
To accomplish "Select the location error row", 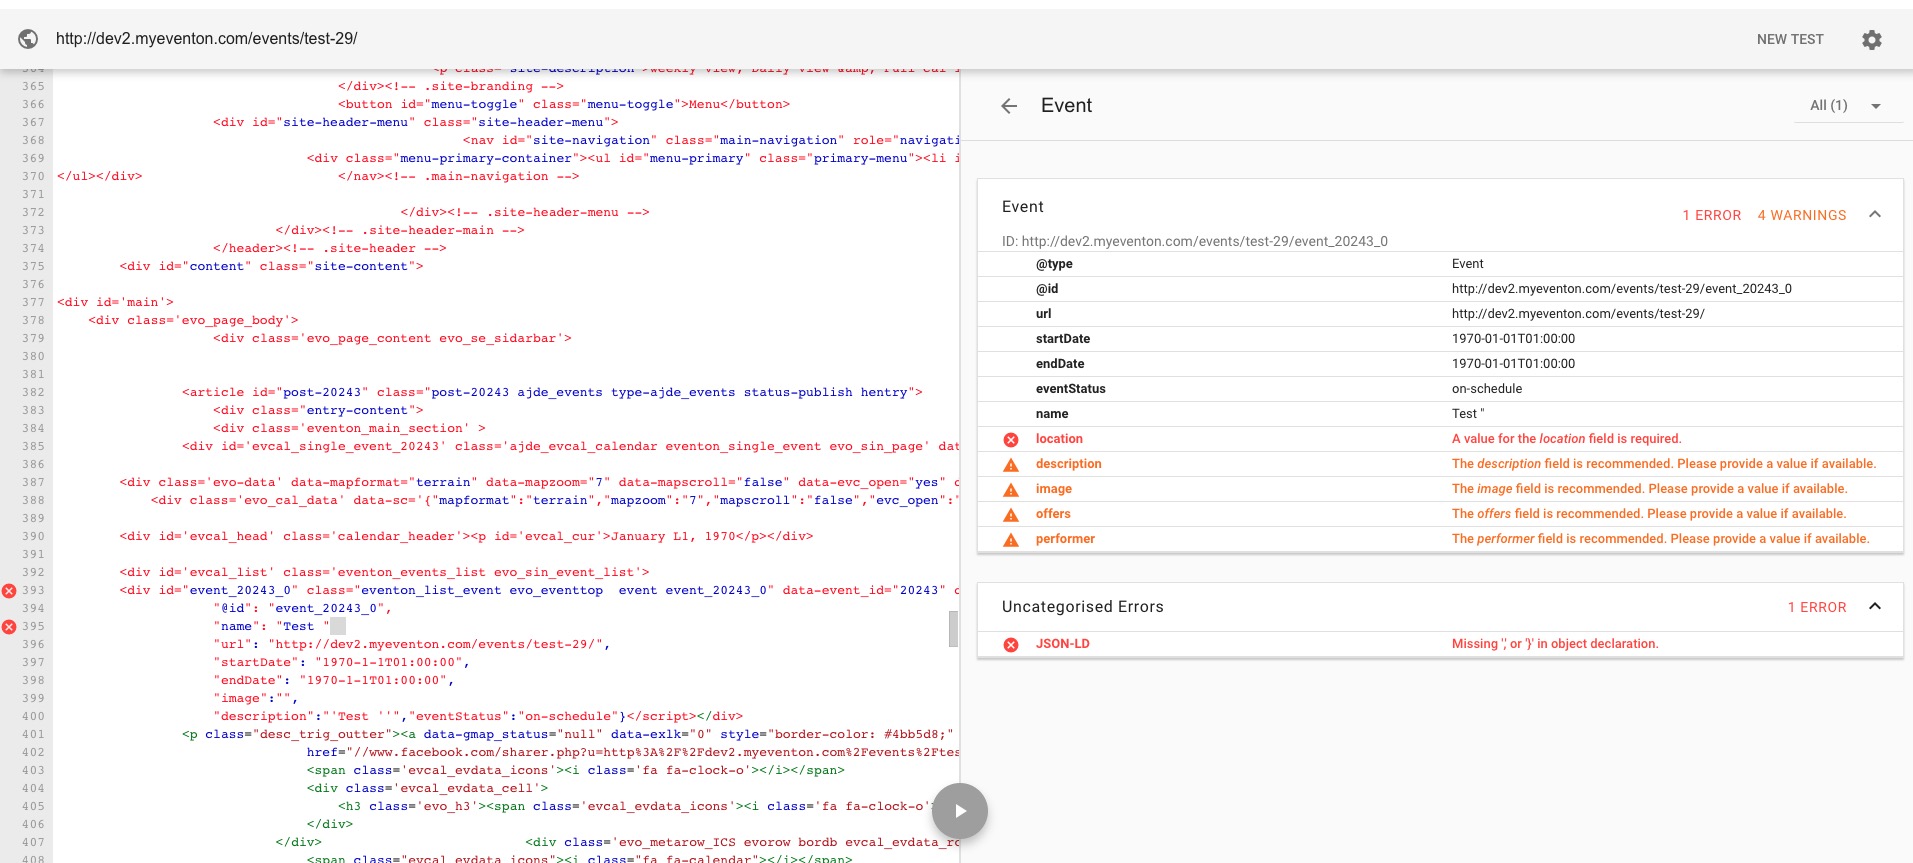I will [1440, 439].
